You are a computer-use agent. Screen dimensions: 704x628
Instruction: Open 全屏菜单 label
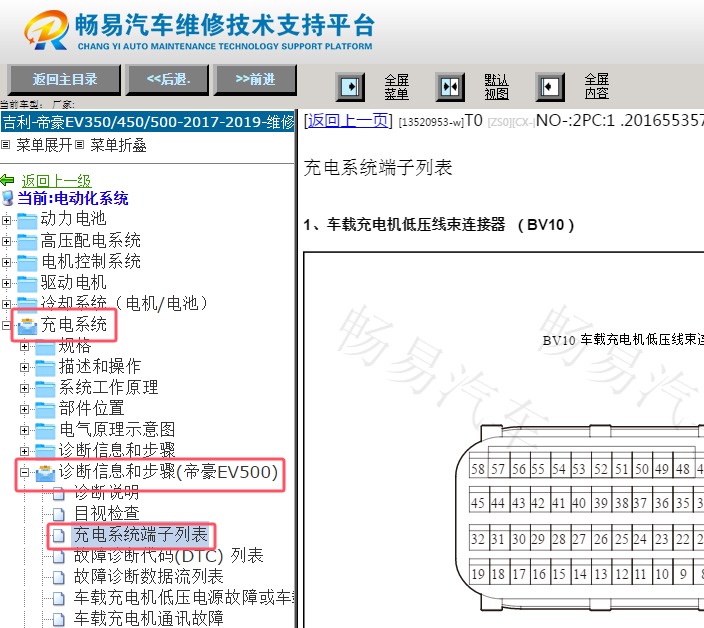(397, 87)
